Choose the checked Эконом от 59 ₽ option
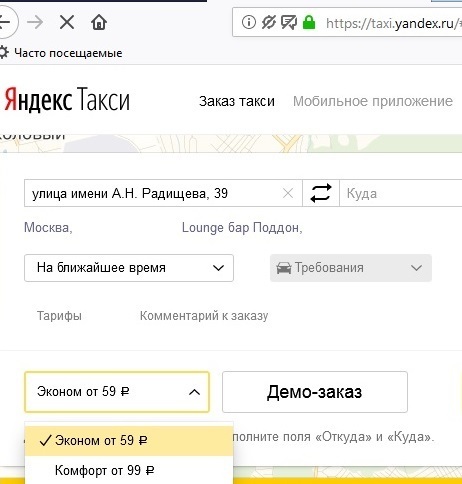This screenshot has width=462, height=484. point(129,441)
